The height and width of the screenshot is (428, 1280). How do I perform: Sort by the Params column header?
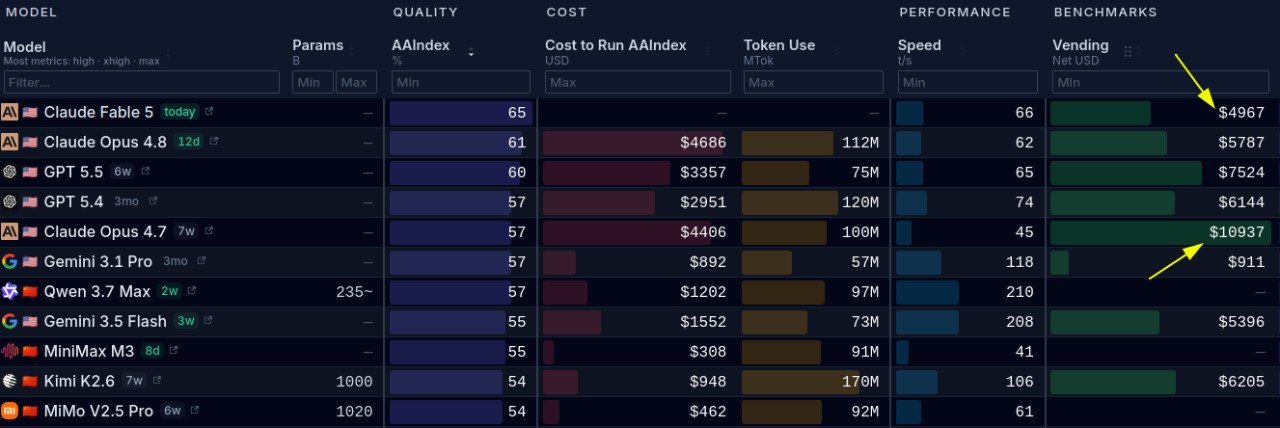(317, 45)
